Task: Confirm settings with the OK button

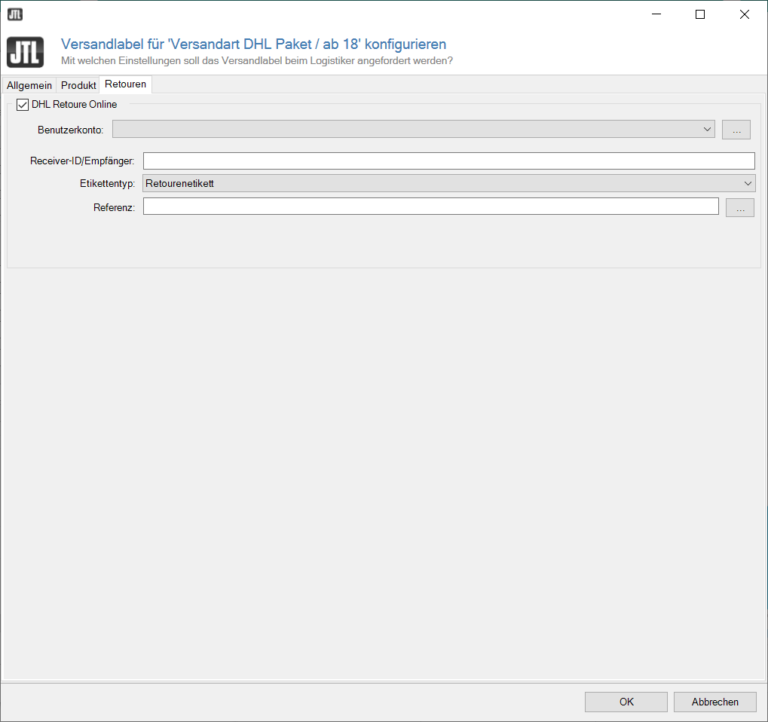Action: coord(626,702)
